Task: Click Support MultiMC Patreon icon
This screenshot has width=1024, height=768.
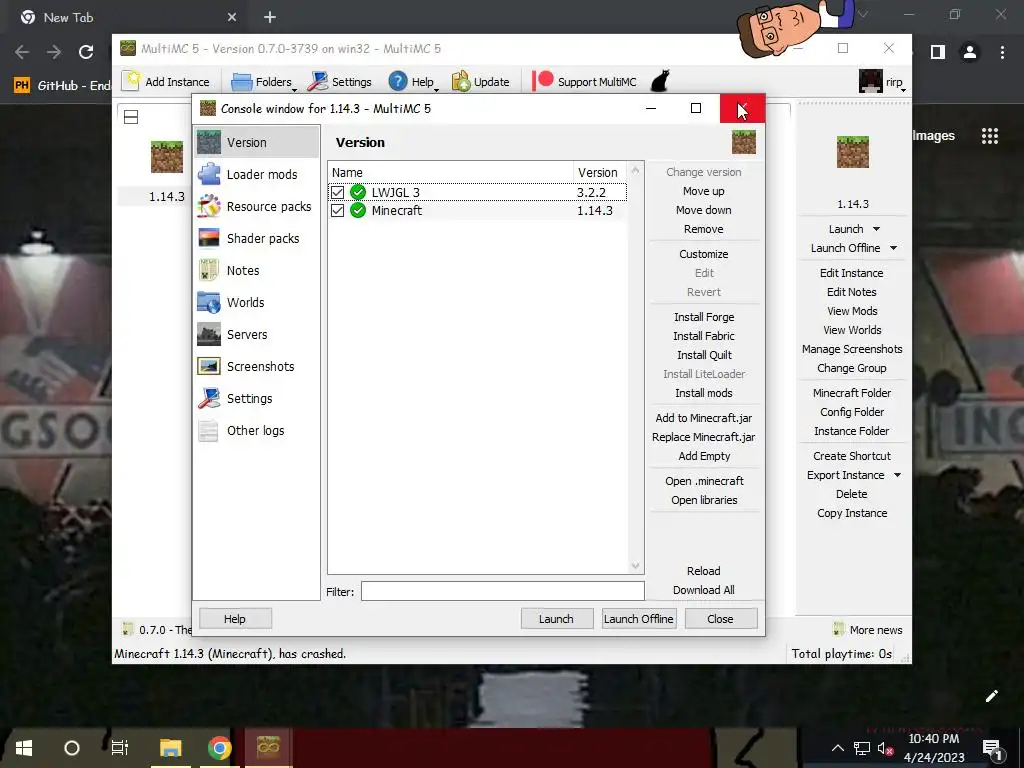Action: point(543,81)
